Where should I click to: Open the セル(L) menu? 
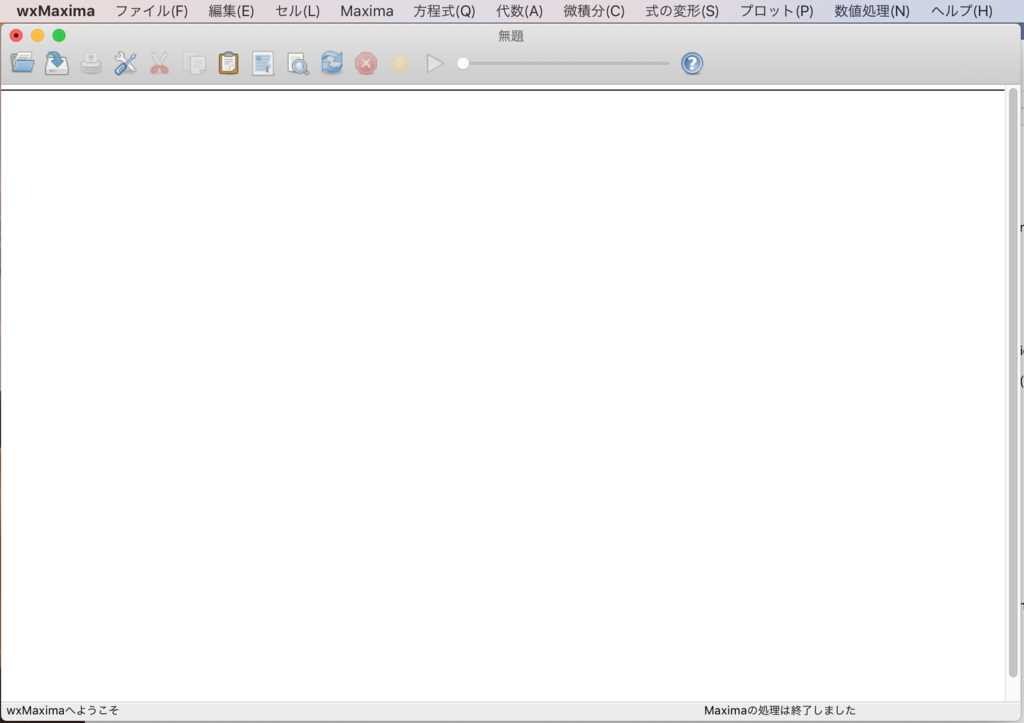[297, 11]
